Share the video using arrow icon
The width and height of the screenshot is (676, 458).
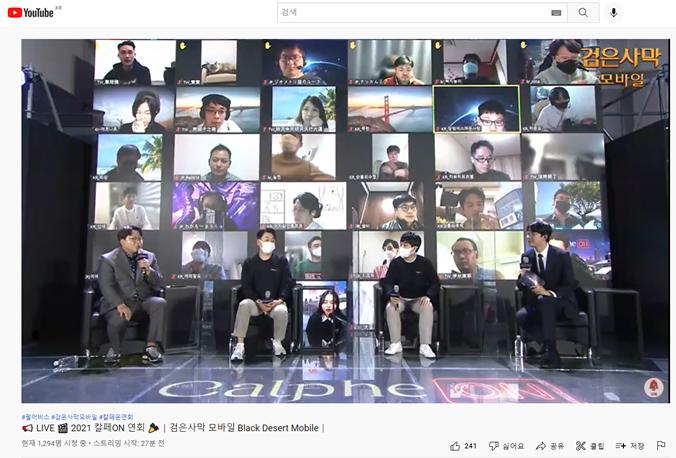click(541, 446)
